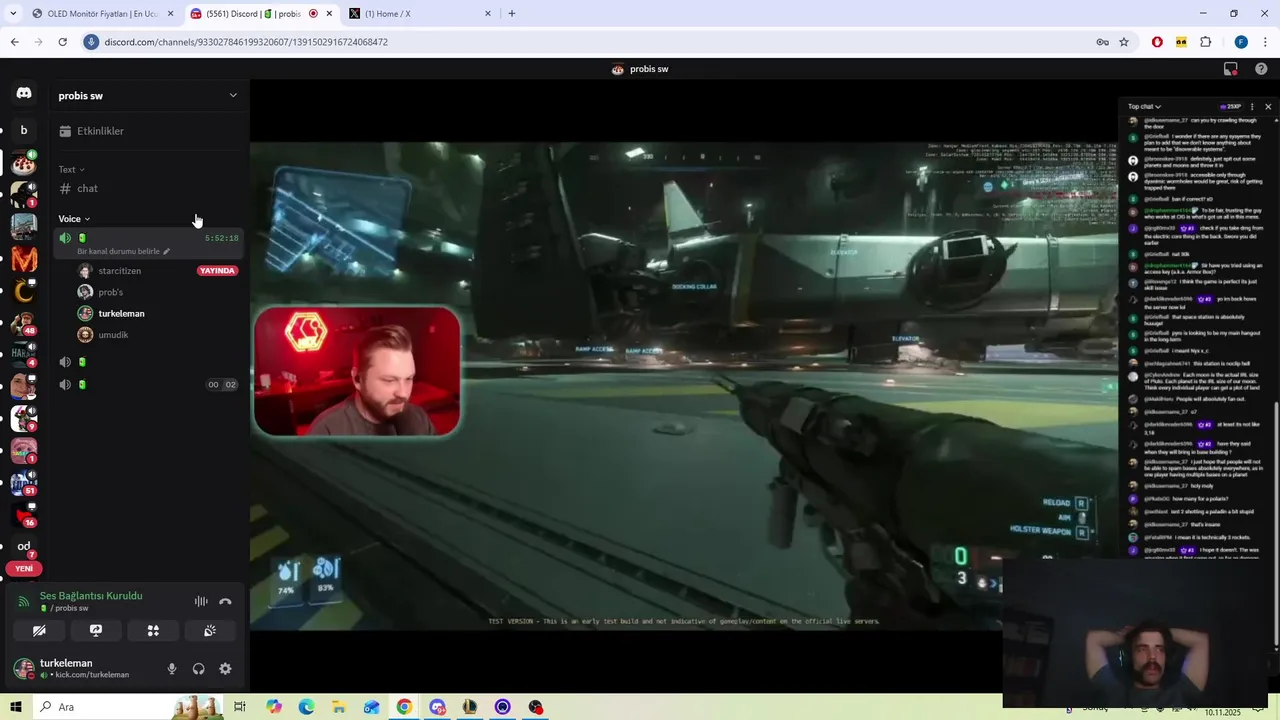Select turkeleman user in voice channel

(x=121, y=313)
